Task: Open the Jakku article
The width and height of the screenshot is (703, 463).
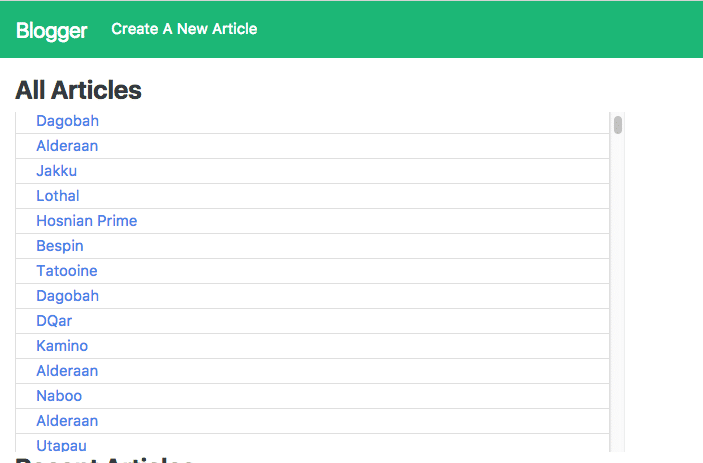Action: pos(56,171)
